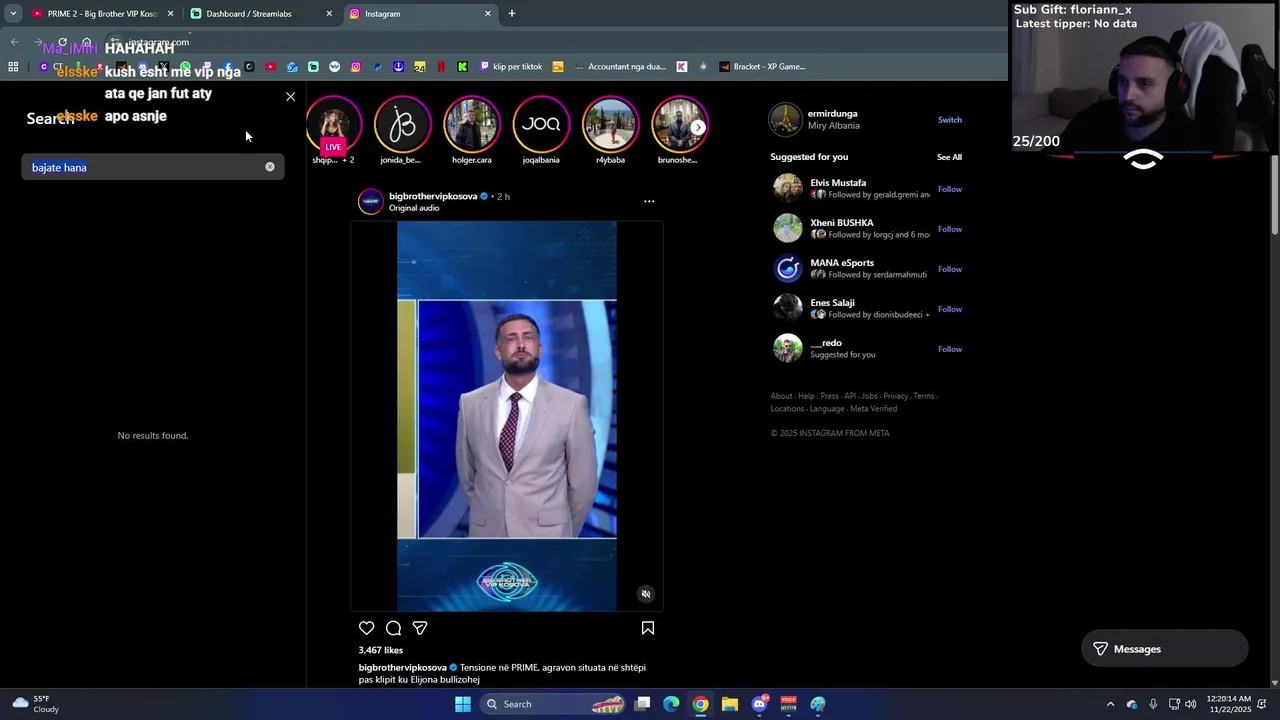Click the search field containing 'bajate hana'

click(153, 167)
